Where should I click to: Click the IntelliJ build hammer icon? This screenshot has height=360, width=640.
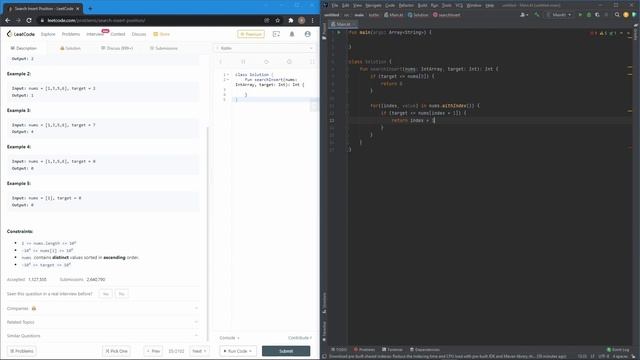click(x=537, y=15)
